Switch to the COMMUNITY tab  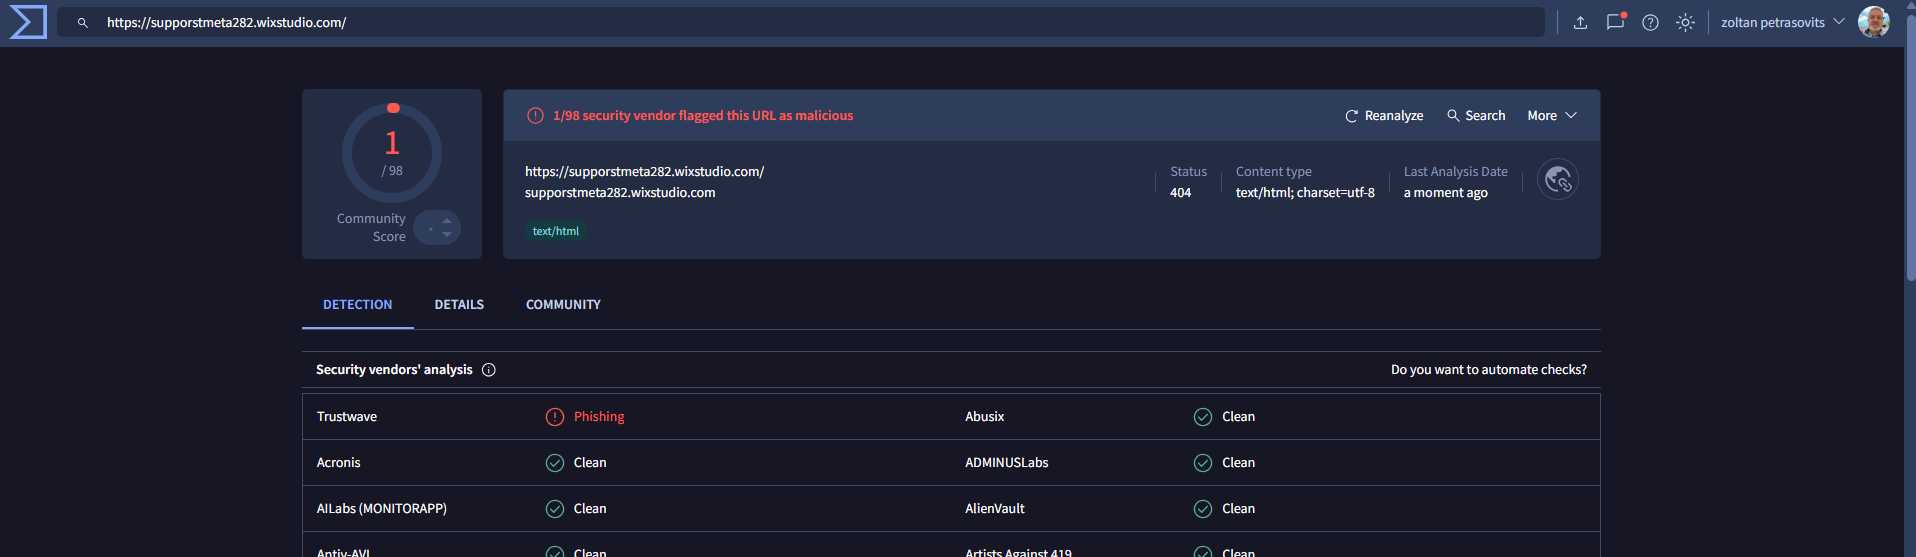[563, 304]
